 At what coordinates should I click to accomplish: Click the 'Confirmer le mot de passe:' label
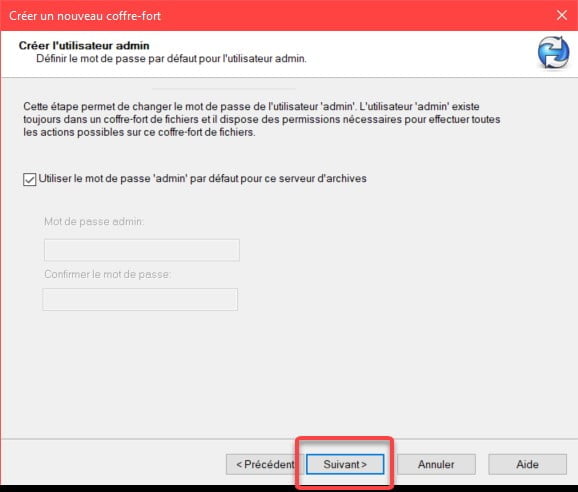tap(107, 274)
